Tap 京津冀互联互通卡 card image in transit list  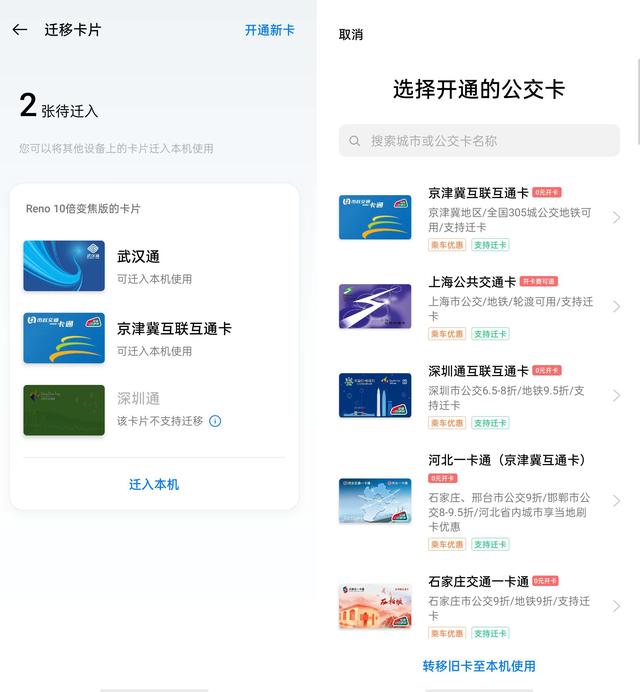(x=375, y=217)
